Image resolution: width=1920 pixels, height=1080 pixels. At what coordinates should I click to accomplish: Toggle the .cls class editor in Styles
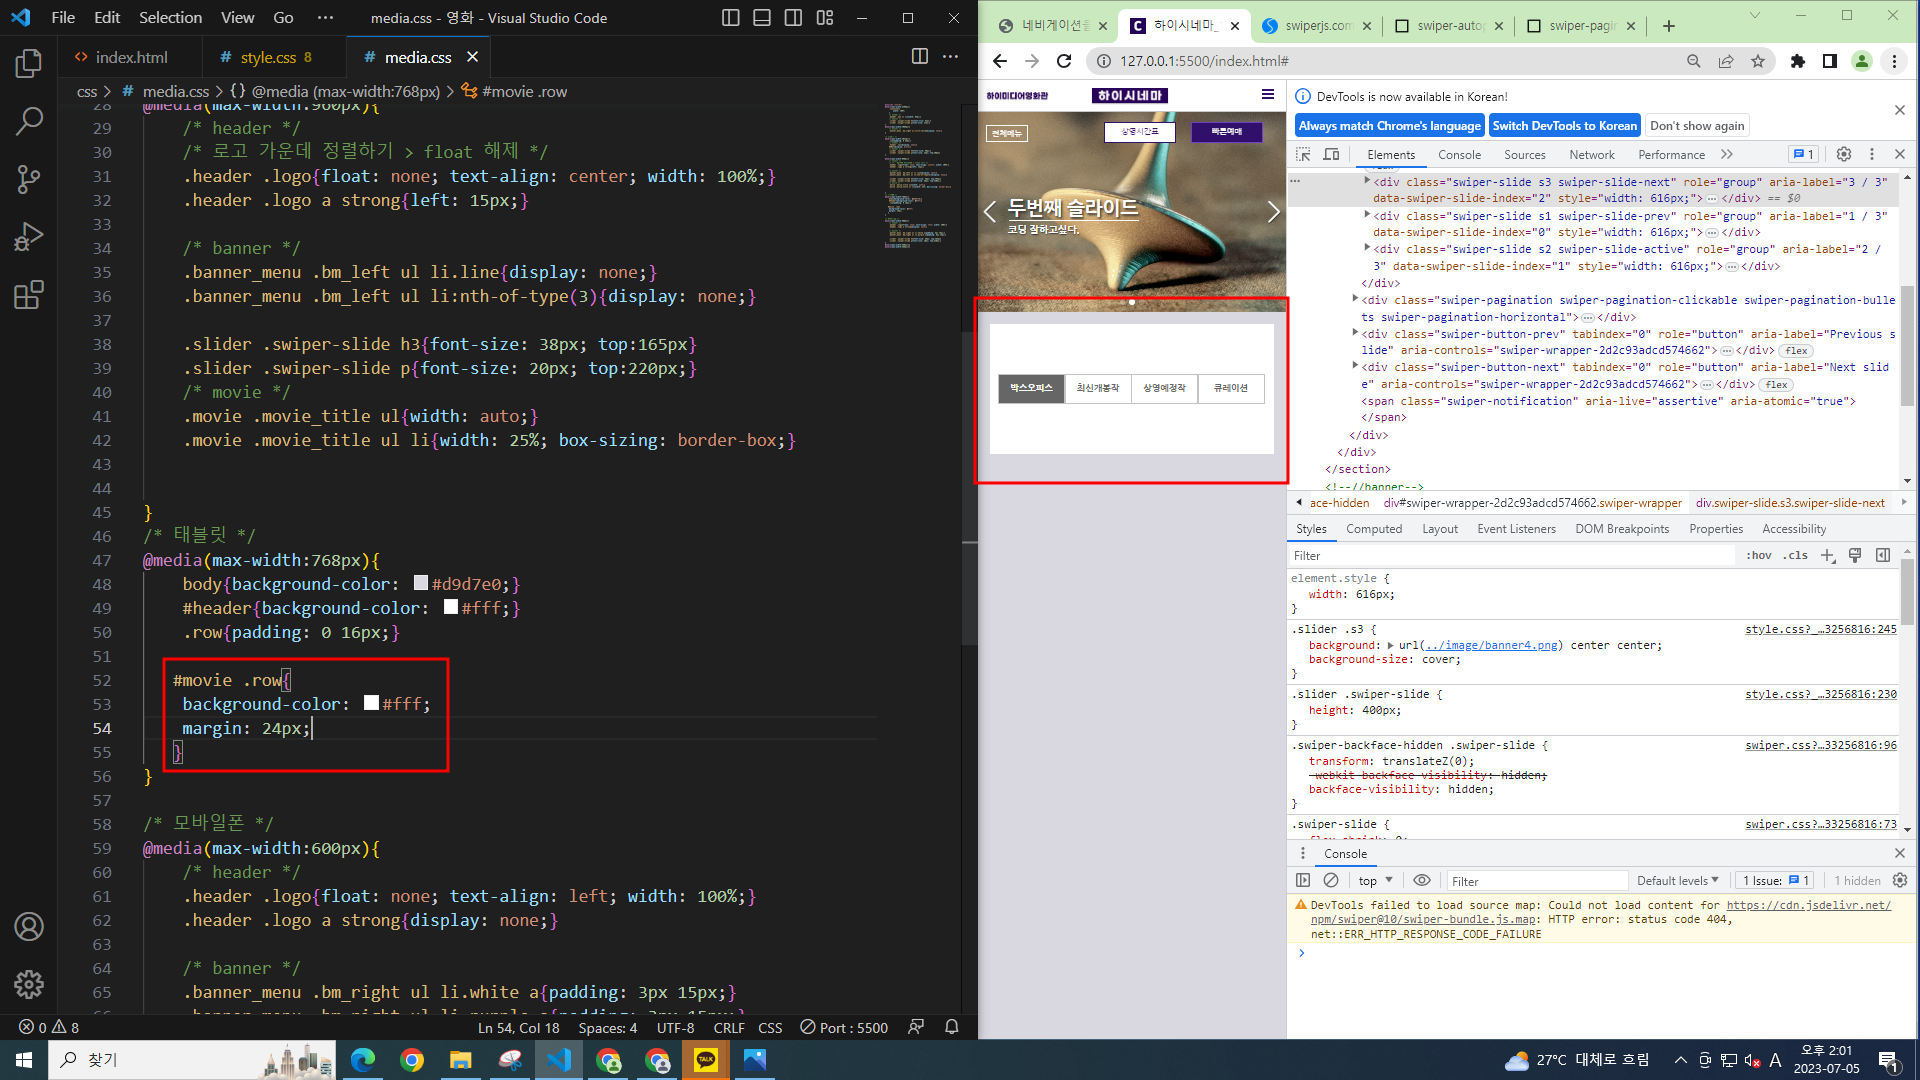coord(1797,555)
